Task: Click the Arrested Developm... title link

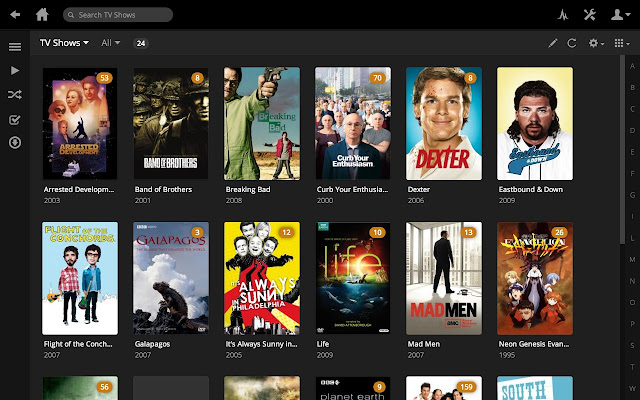Action: (x=79, y=189)
